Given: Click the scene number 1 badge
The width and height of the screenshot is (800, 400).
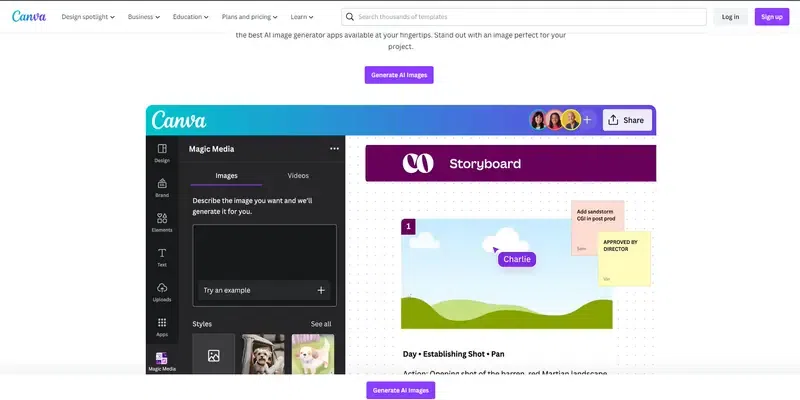Looking at the screenshot, I should [x=408, y=227].
